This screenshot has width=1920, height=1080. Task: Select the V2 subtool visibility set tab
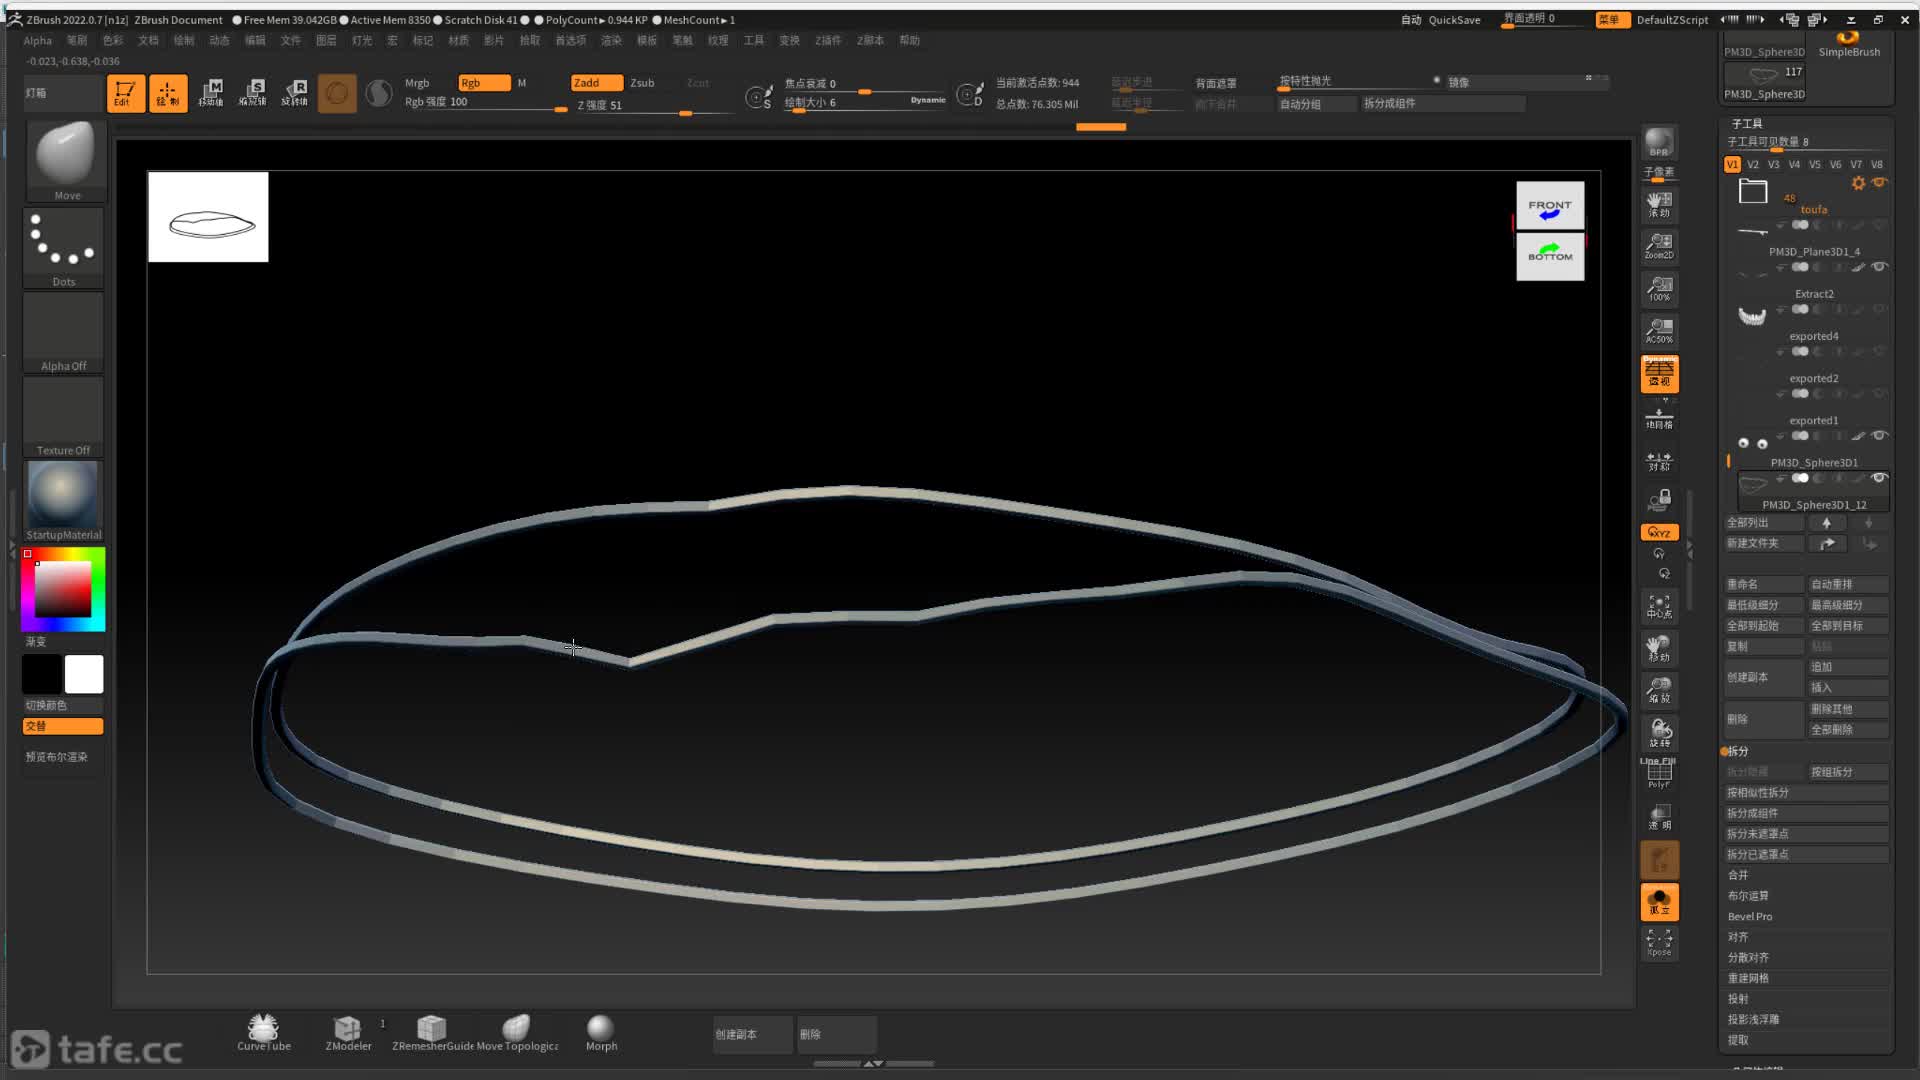coord(1753,165)
